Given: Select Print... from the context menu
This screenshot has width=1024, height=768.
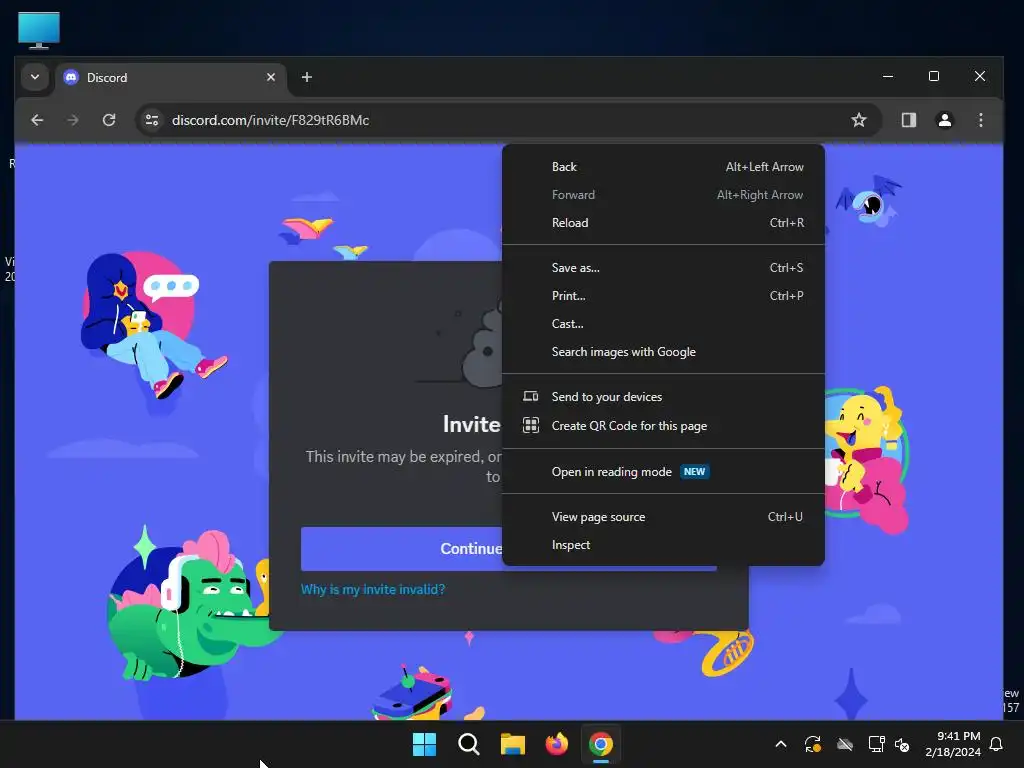Looking at the screenshot, I should click(664, 296).
